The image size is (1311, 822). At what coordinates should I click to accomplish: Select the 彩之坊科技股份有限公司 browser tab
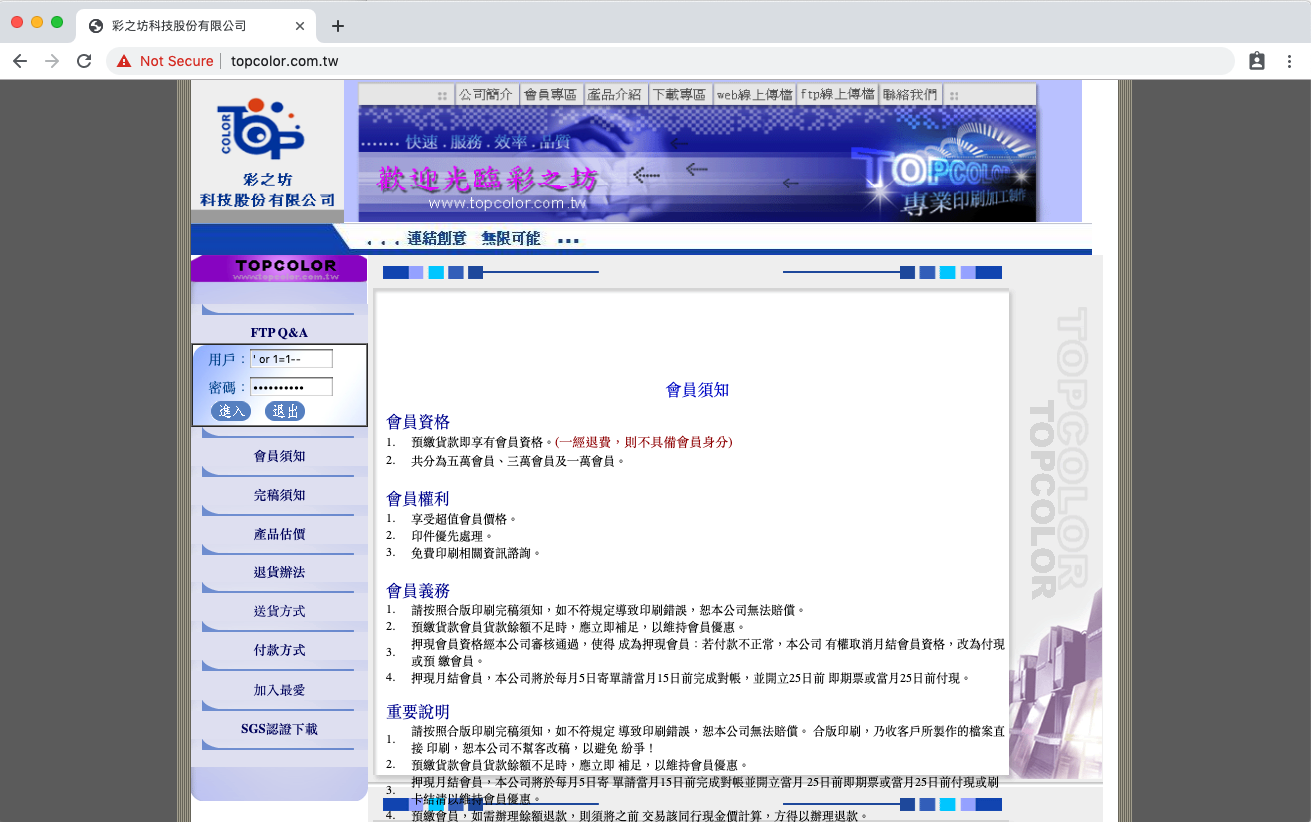[196, 26]
